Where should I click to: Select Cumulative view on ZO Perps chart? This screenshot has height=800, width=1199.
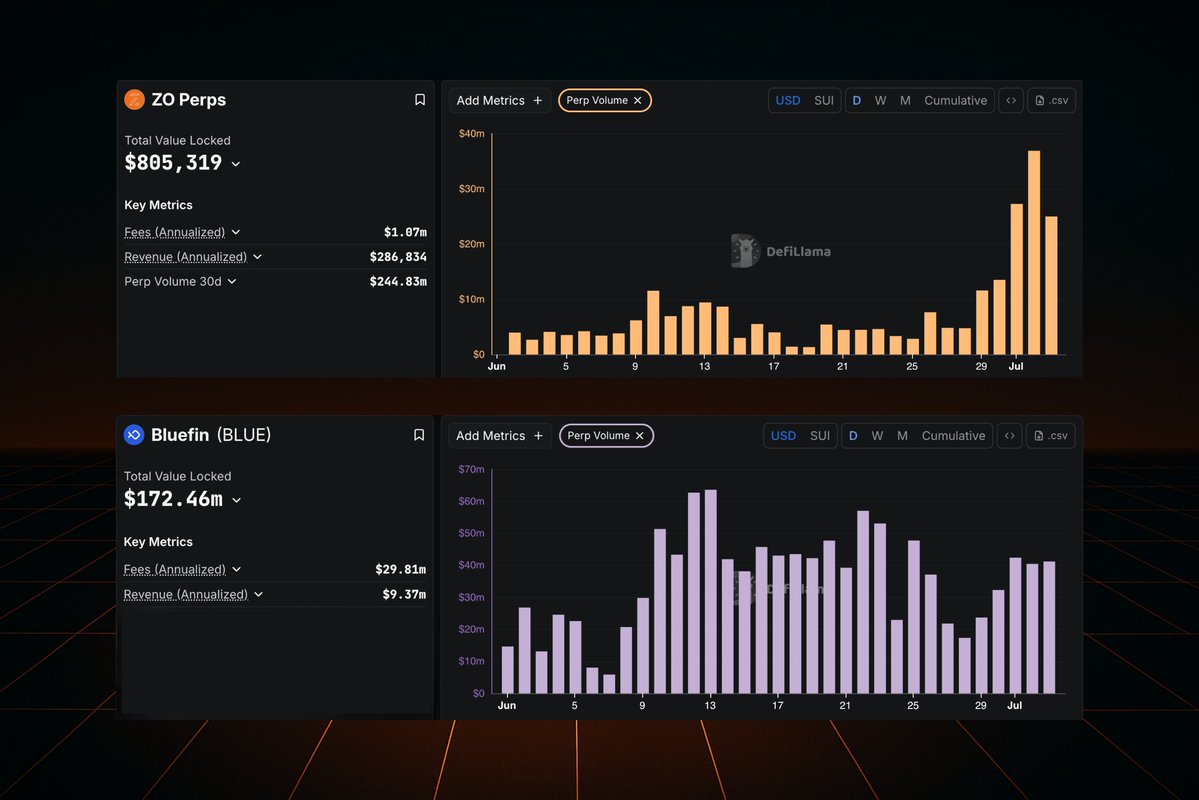[x=955, y=100]
